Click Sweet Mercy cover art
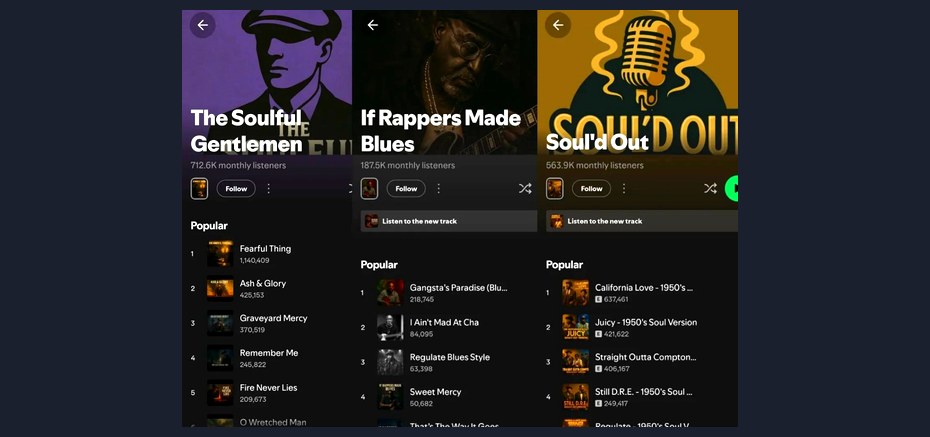930x437 pixels. point(390,397)
